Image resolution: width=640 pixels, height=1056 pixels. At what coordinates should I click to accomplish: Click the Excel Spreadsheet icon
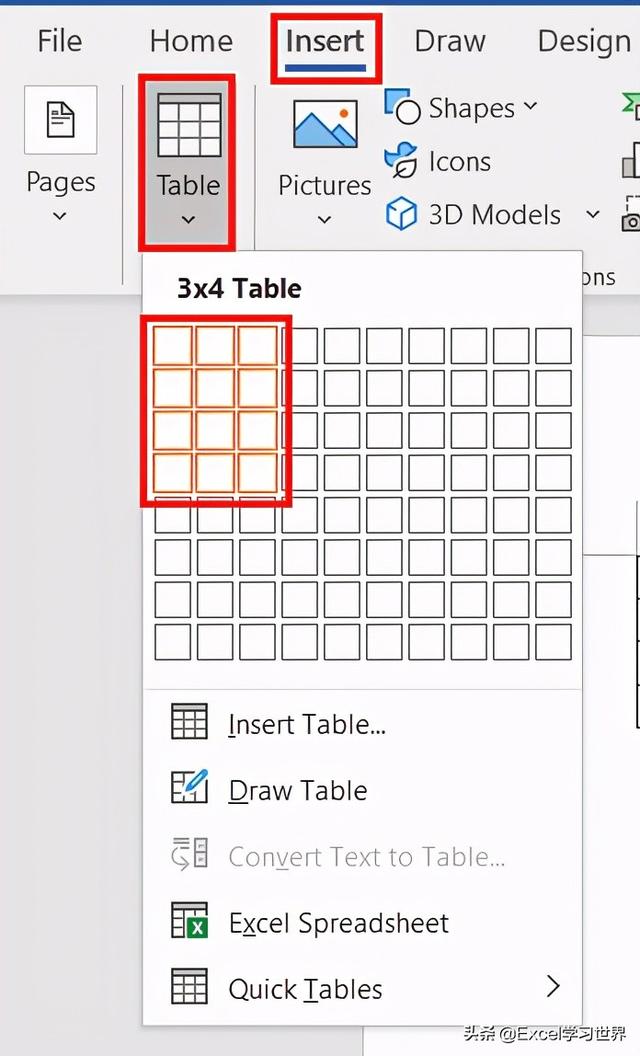point(189,920)
